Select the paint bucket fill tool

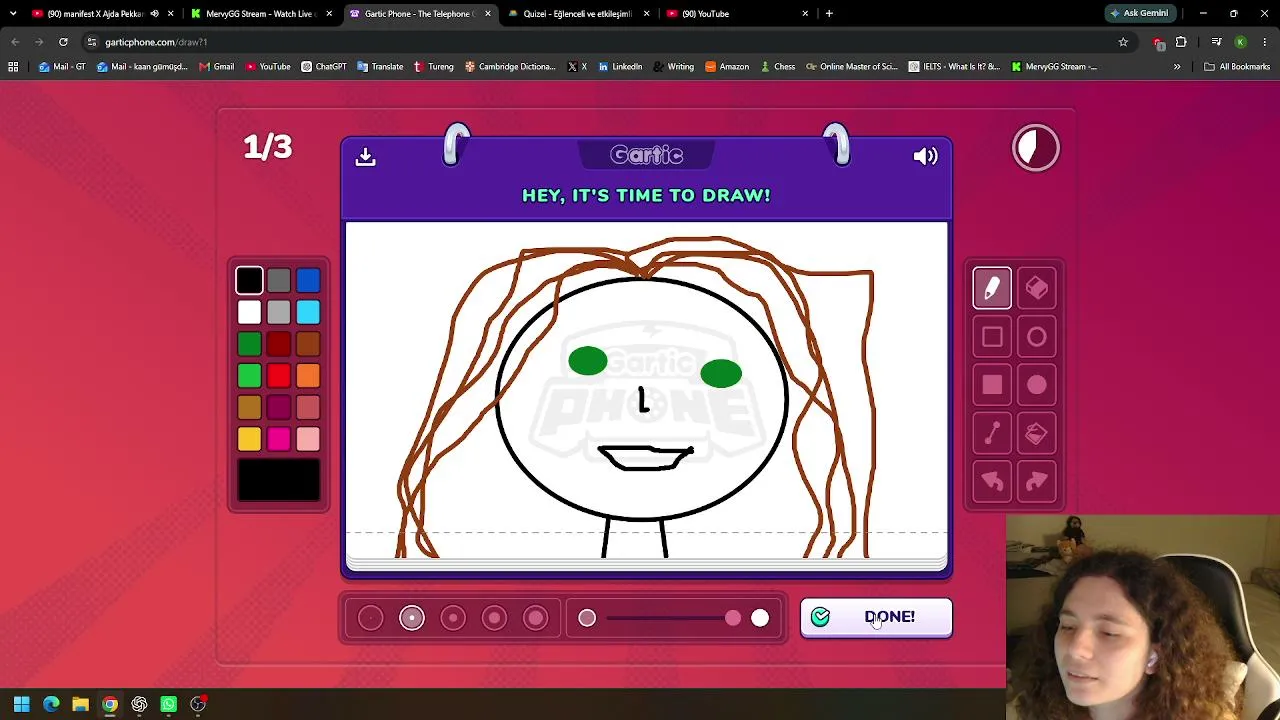(1037, 433)
